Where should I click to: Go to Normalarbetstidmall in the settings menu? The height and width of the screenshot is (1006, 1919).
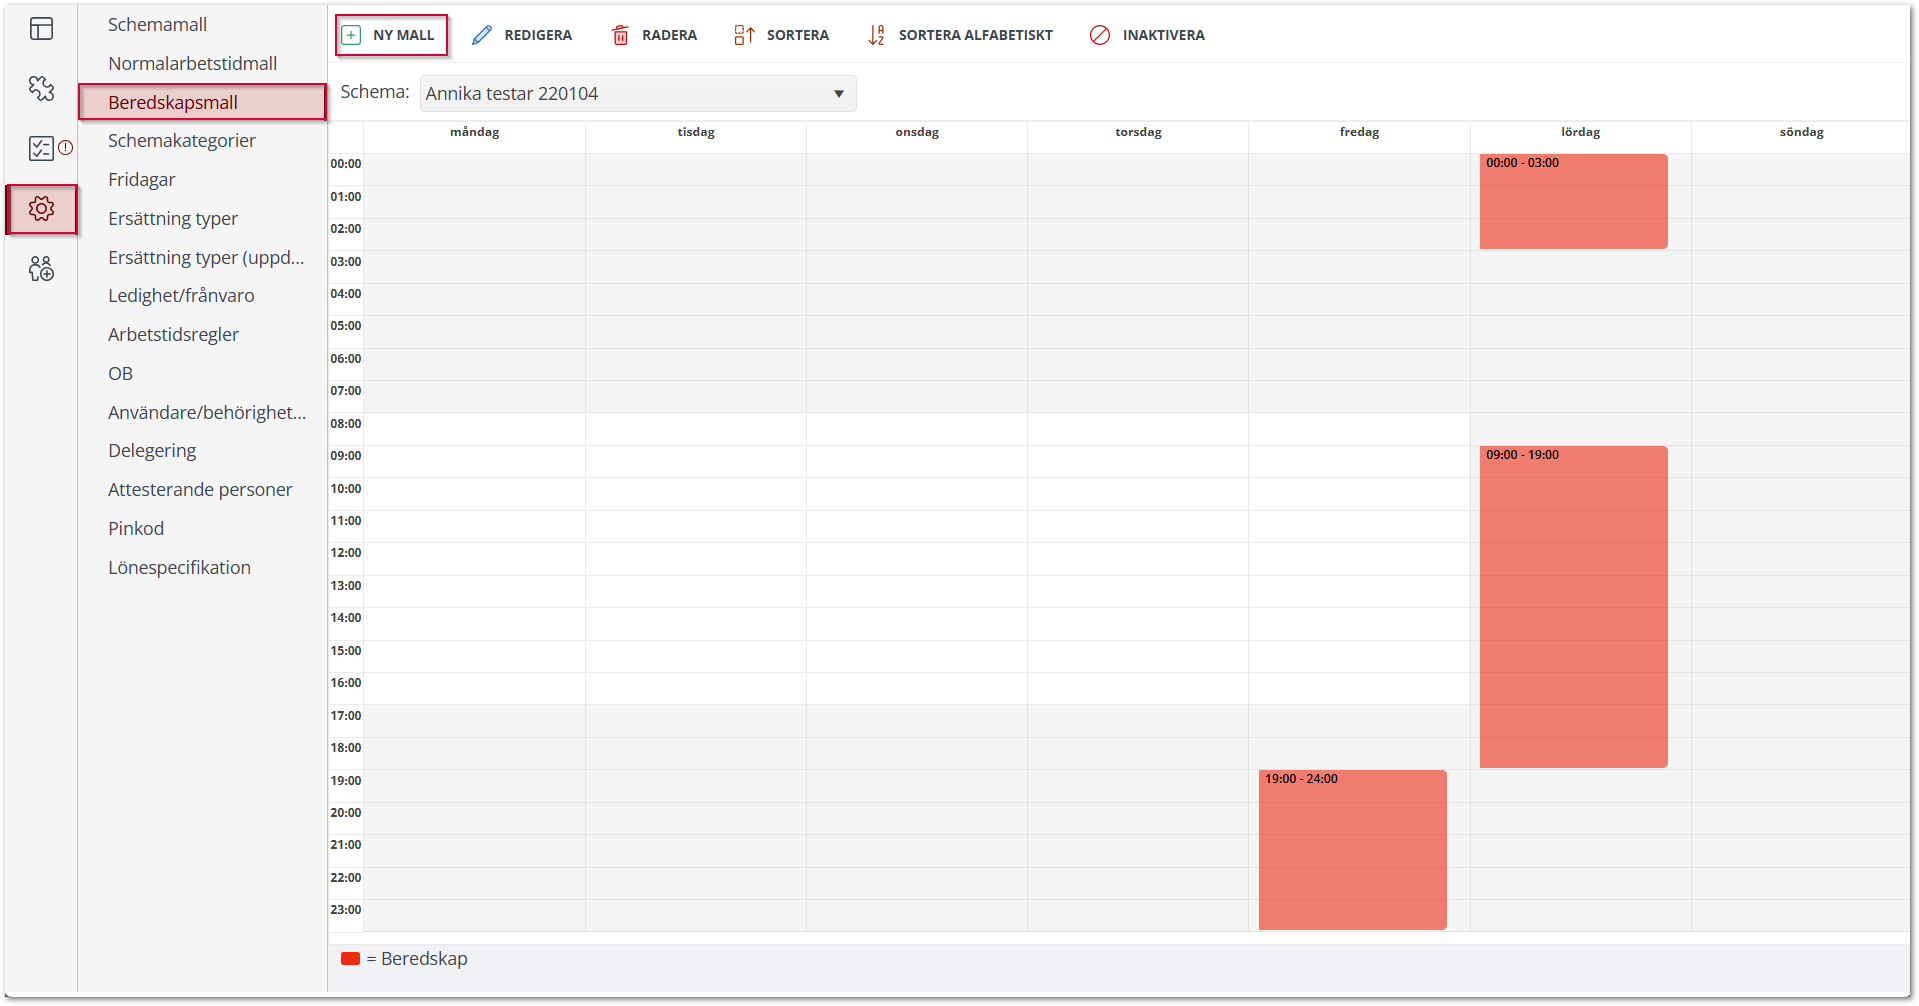(192, 63)
